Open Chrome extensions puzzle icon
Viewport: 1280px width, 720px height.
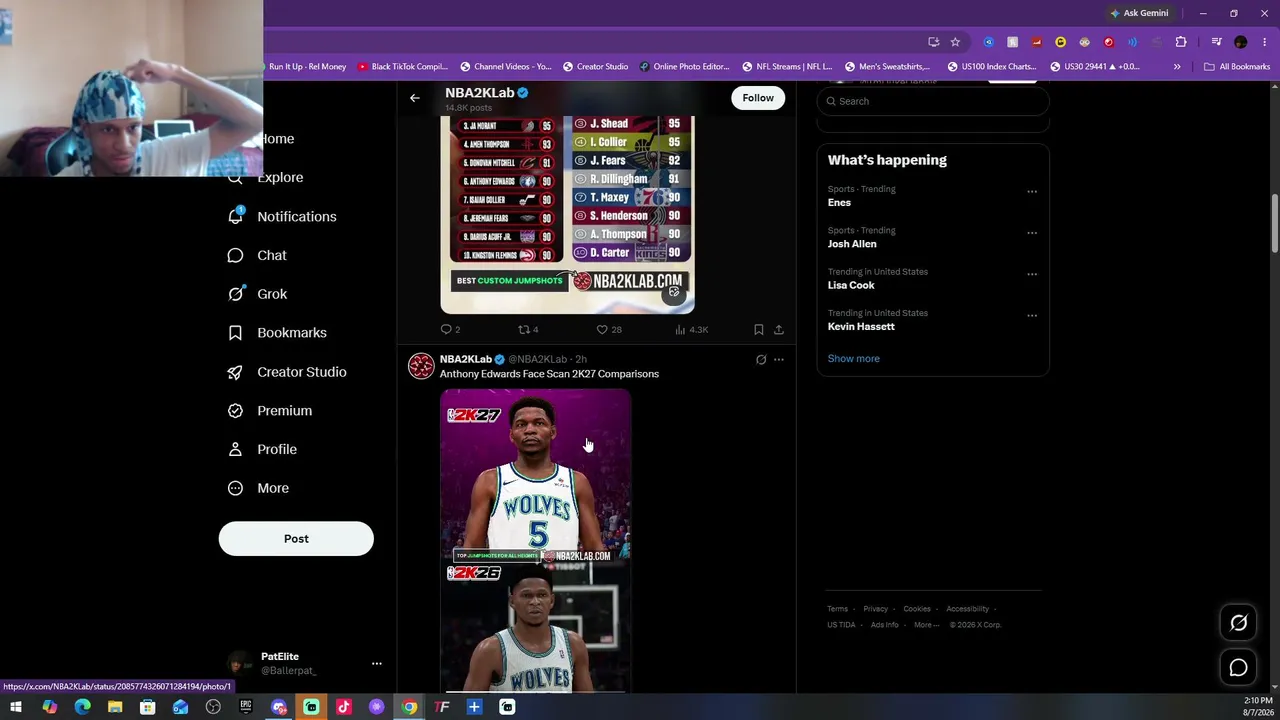[x=1181, y=42]
